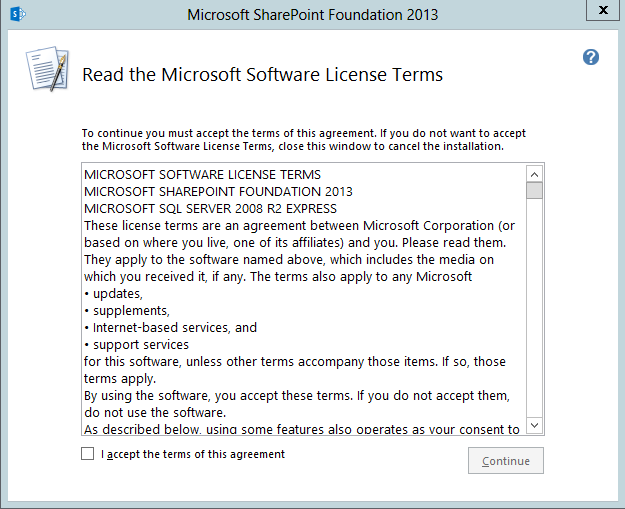Click the empty scrollbar track below the thumb

[x=535, y=308]
